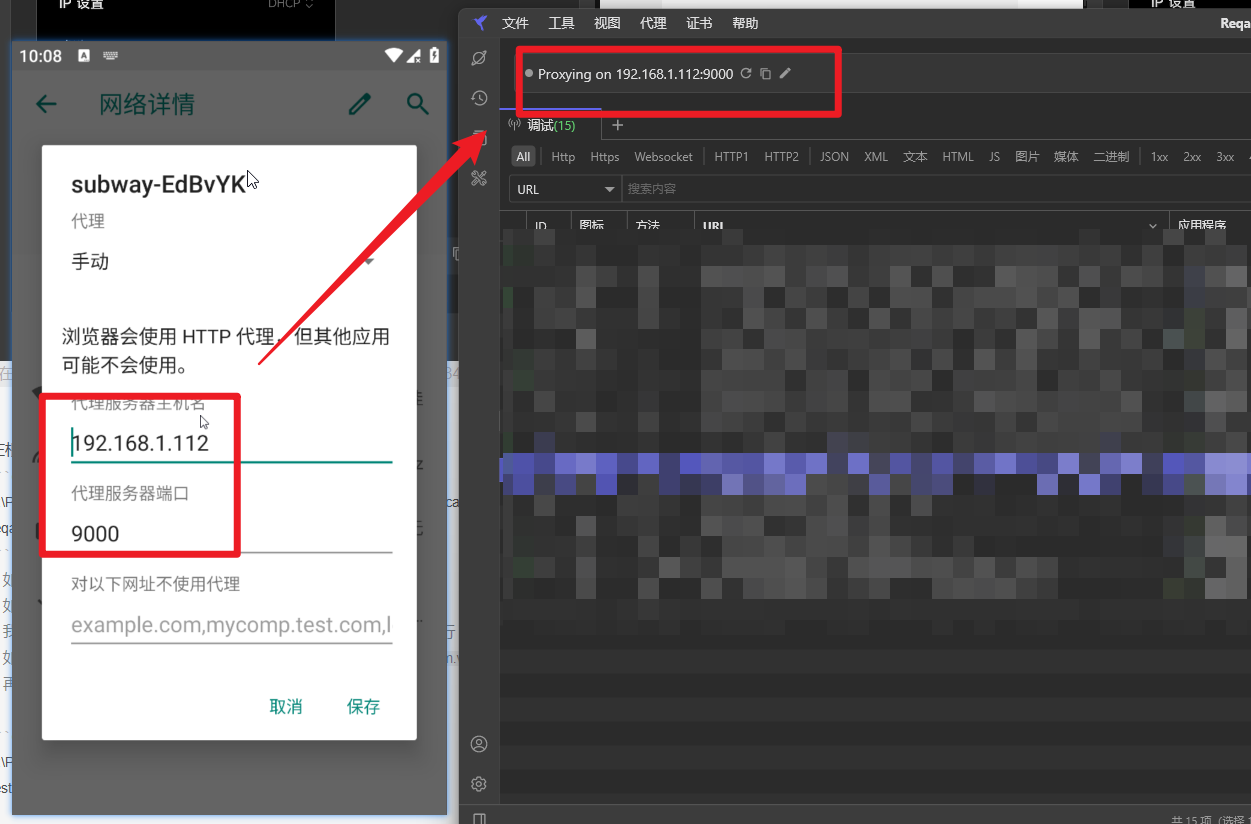Toggle the XML content filter
The width and height of the screenshot is (1251, 824).
tap(876, 157)
